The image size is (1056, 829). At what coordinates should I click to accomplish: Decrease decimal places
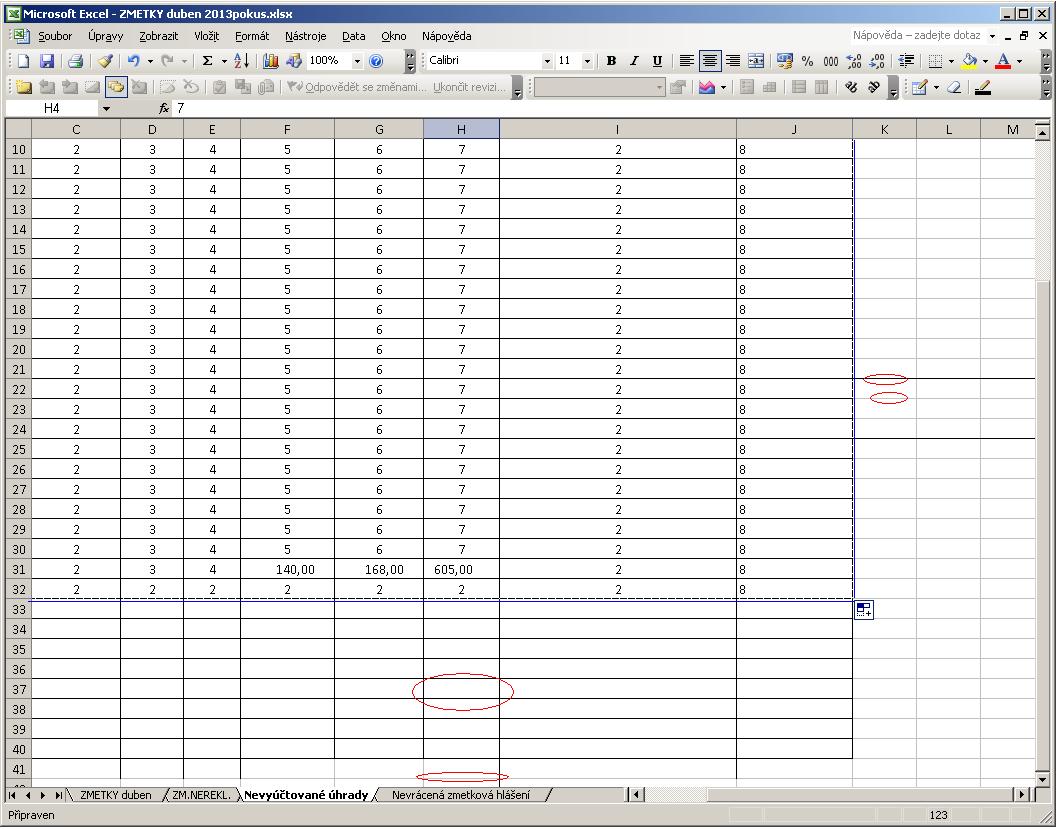877,61
